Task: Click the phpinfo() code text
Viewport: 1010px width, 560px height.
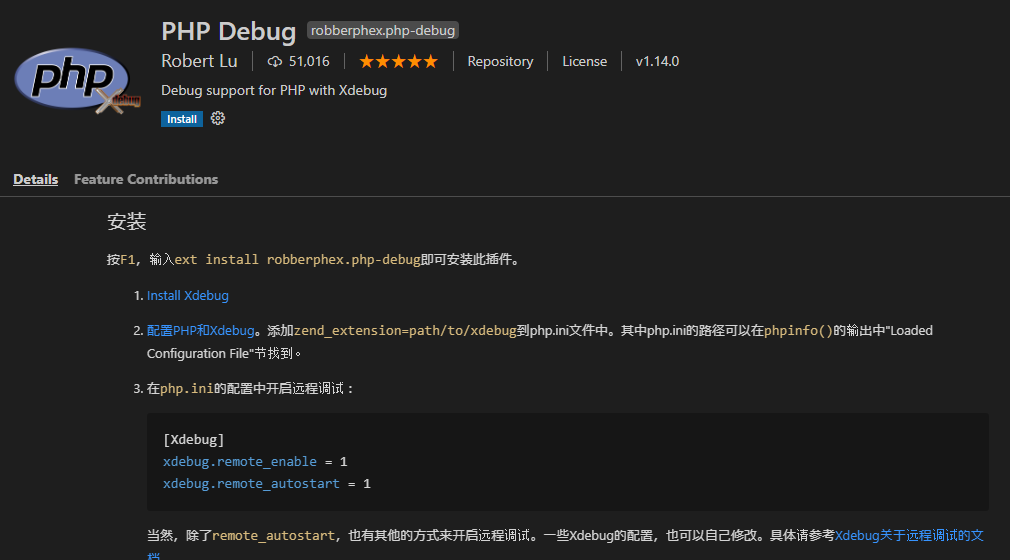Action: (x=798, y=331)
